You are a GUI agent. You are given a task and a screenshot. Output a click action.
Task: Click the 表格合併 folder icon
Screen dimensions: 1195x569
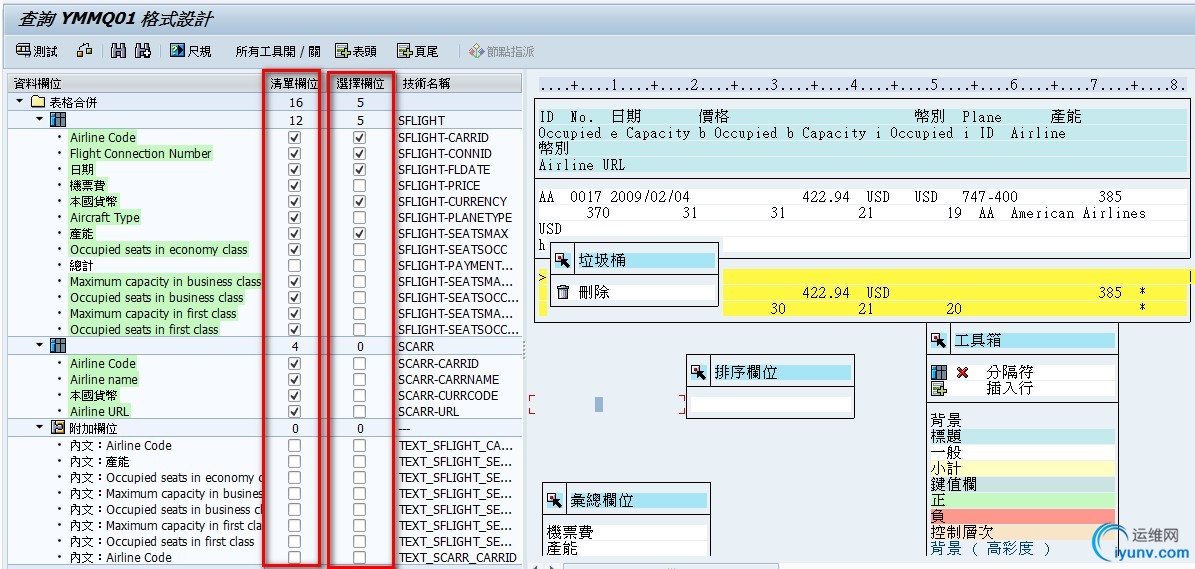coord(37,102)
